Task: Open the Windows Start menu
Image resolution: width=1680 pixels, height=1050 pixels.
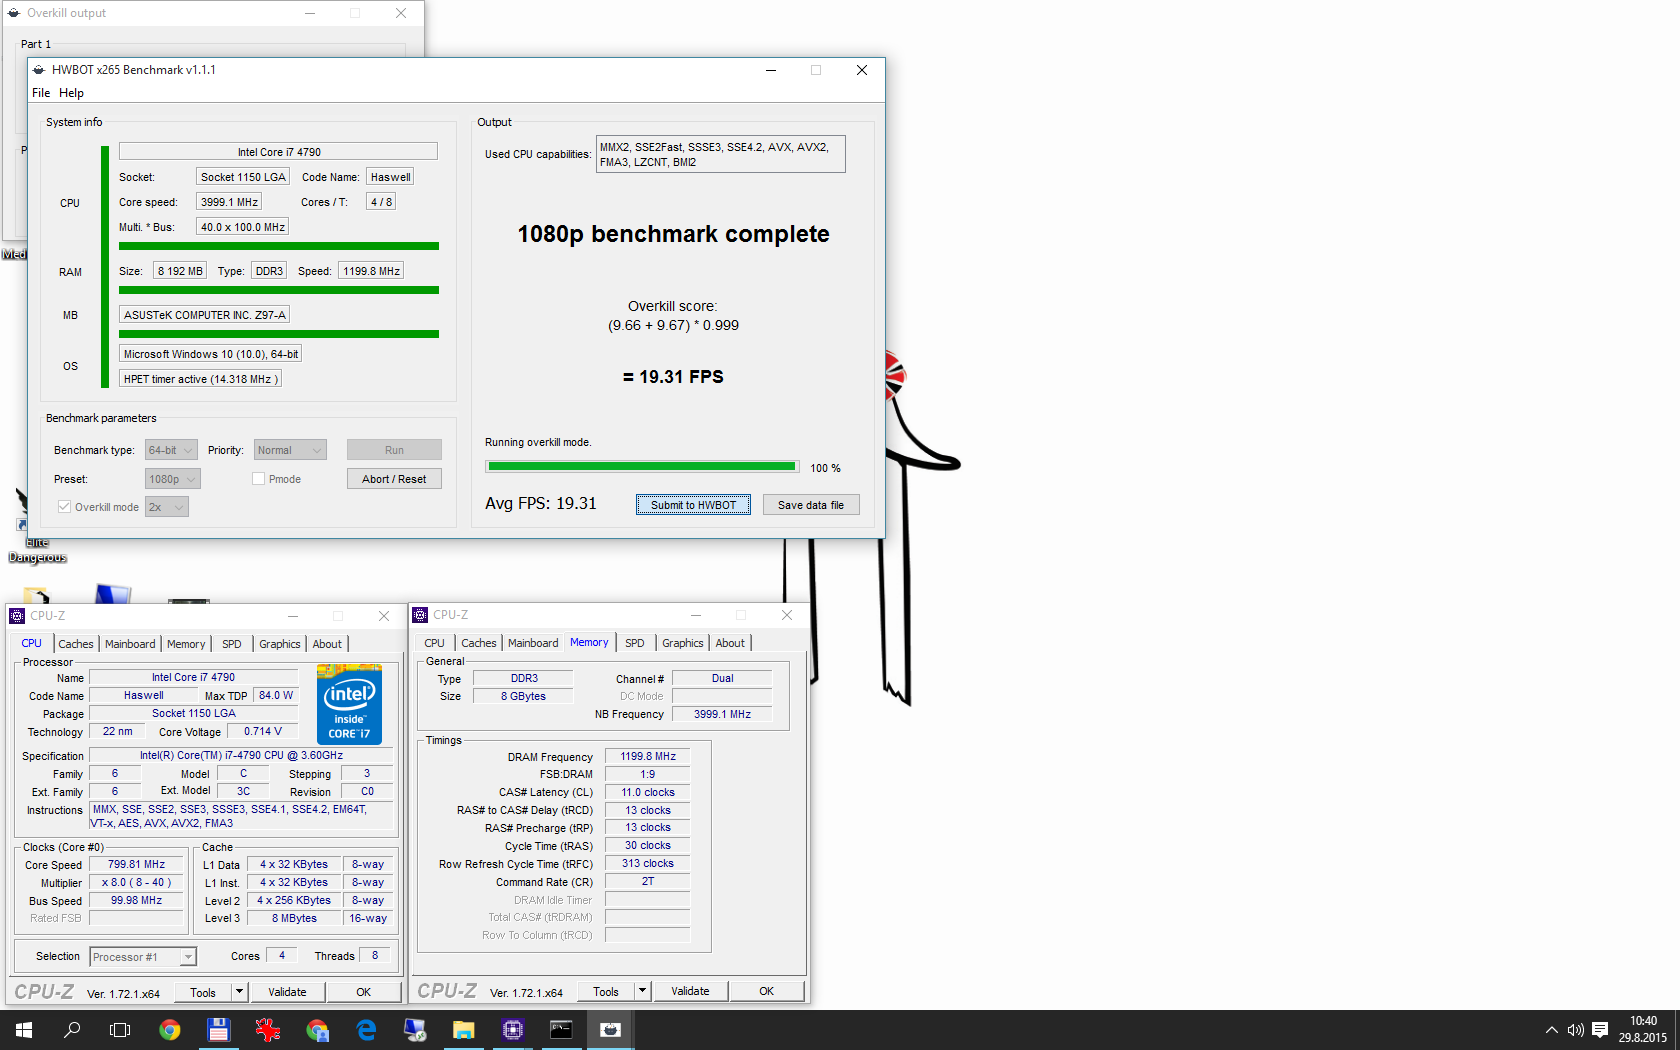Action: 24,1030
